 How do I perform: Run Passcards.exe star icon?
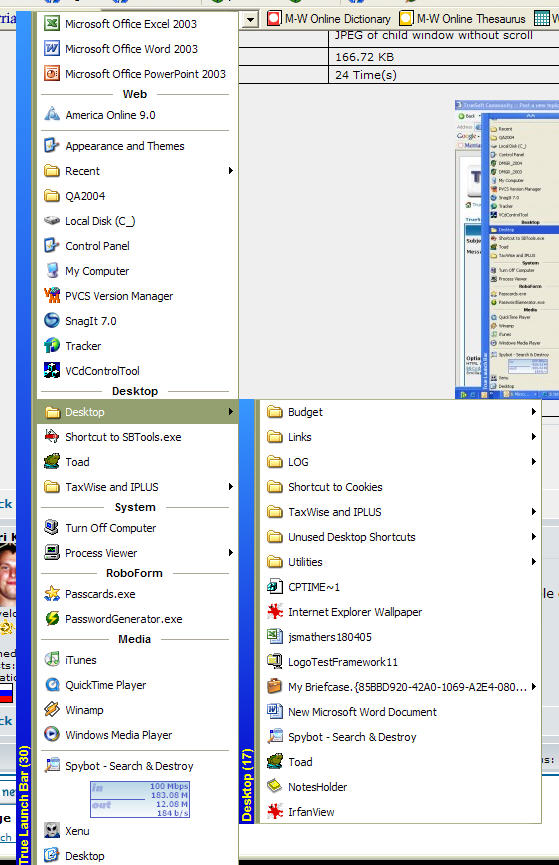pyautogui.click(x=52, y=594)
